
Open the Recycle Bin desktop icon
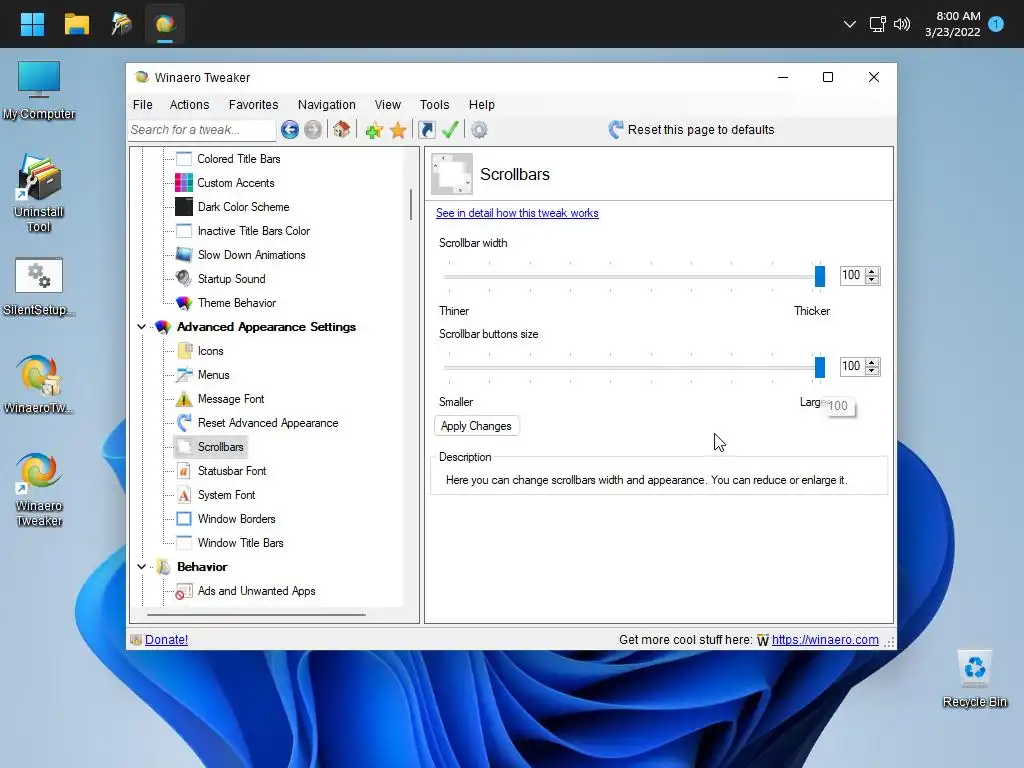(x=974, y=679)
